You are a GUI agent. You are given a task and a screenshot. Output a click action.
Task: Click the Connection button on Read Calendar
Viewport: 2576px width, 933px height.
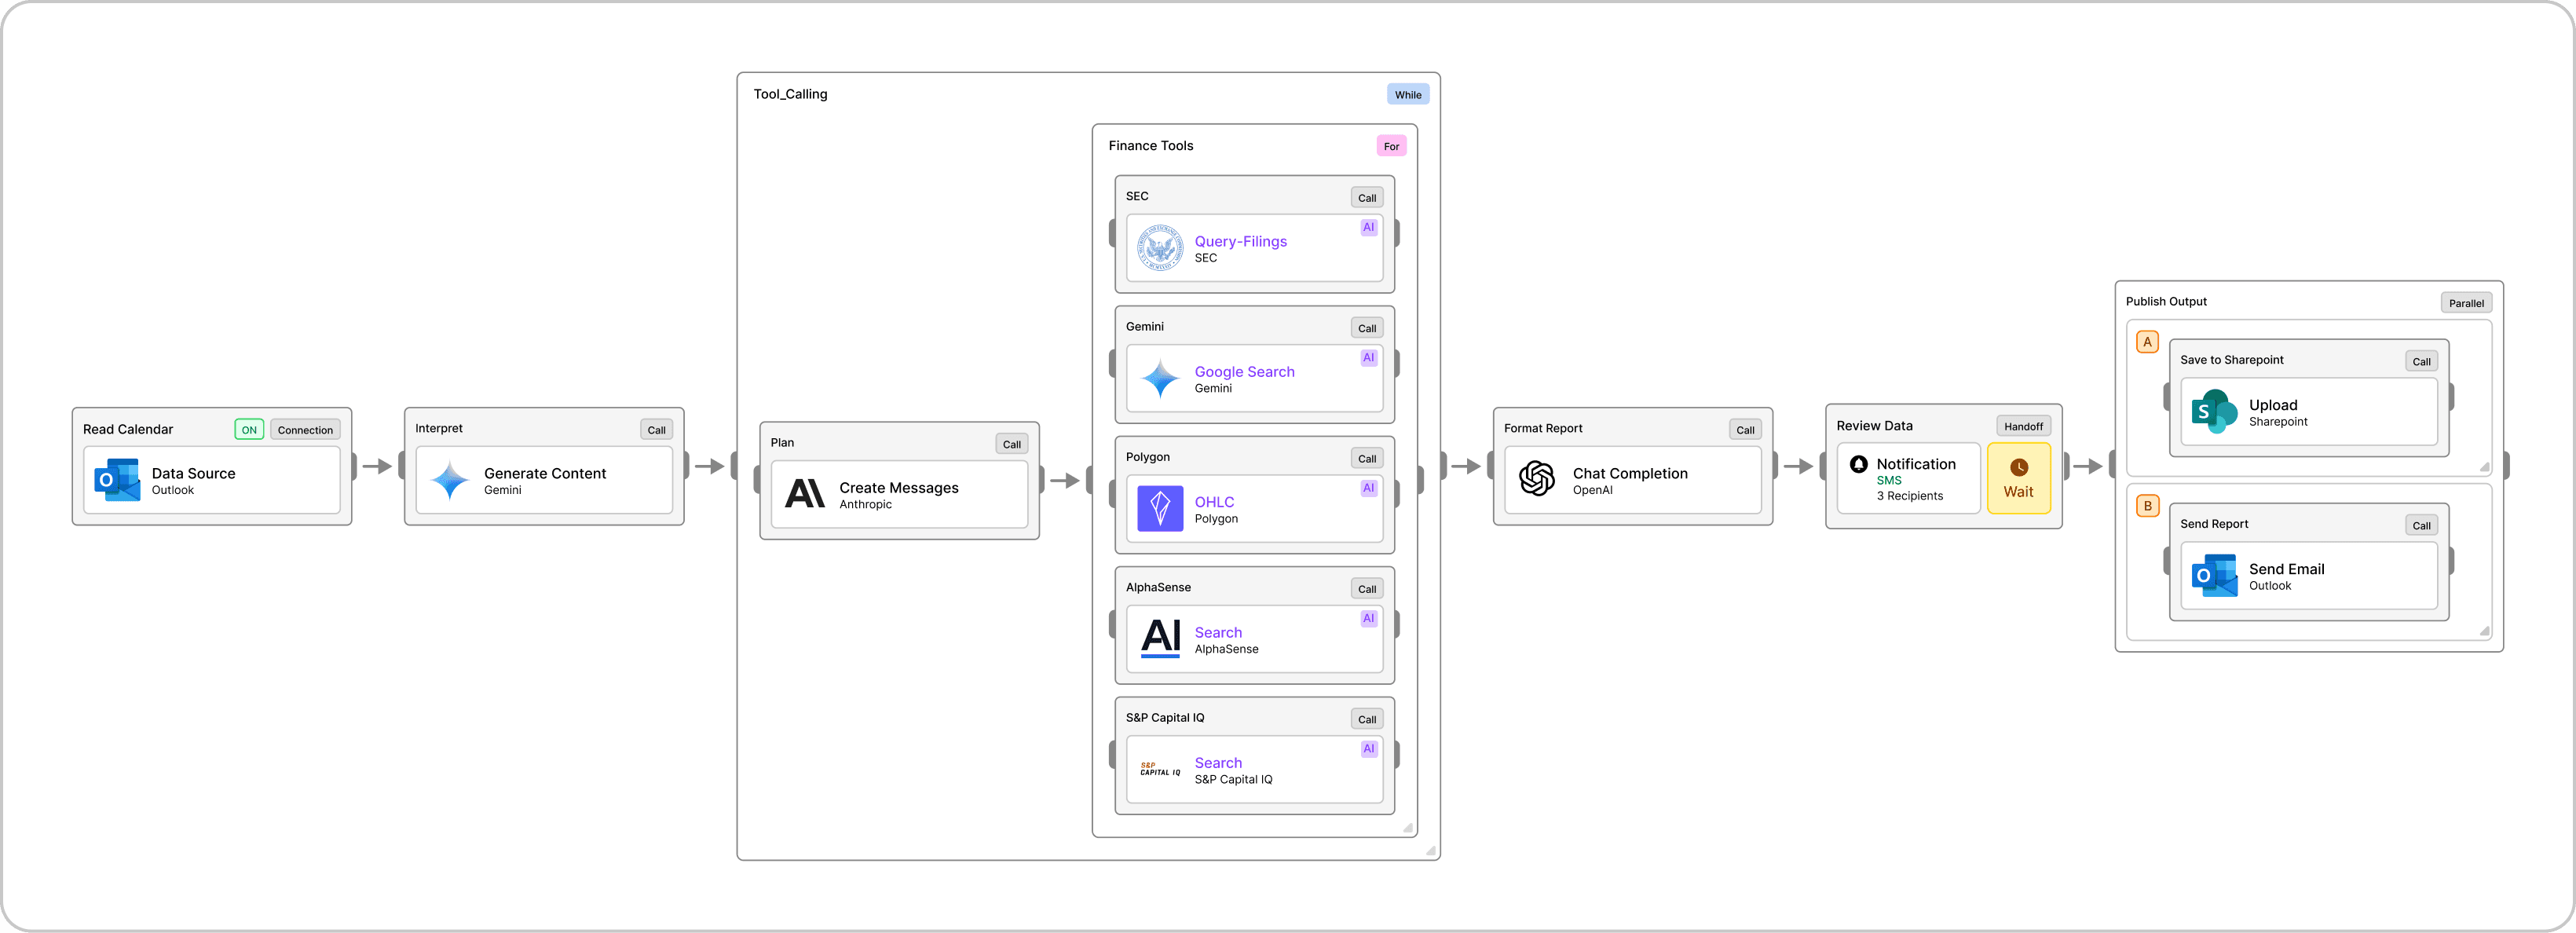click(x=305, y=430)
